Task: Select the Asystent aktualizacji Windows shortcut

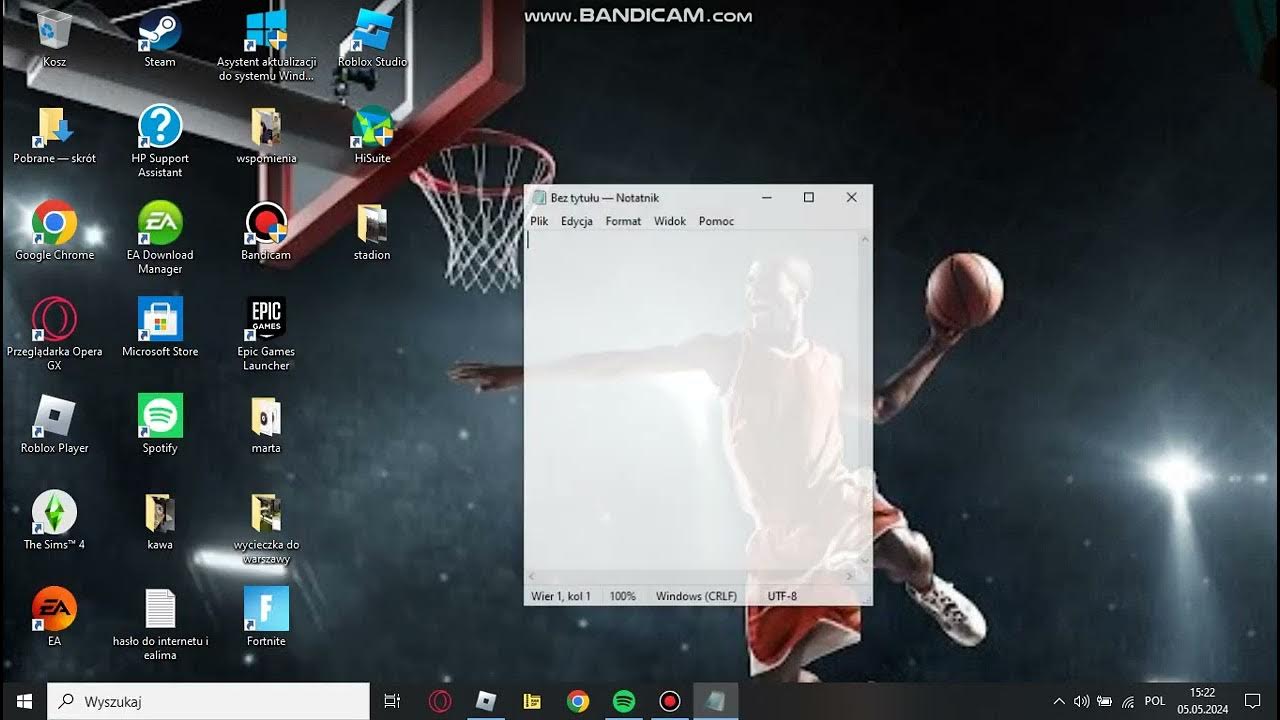Action: 266,44
